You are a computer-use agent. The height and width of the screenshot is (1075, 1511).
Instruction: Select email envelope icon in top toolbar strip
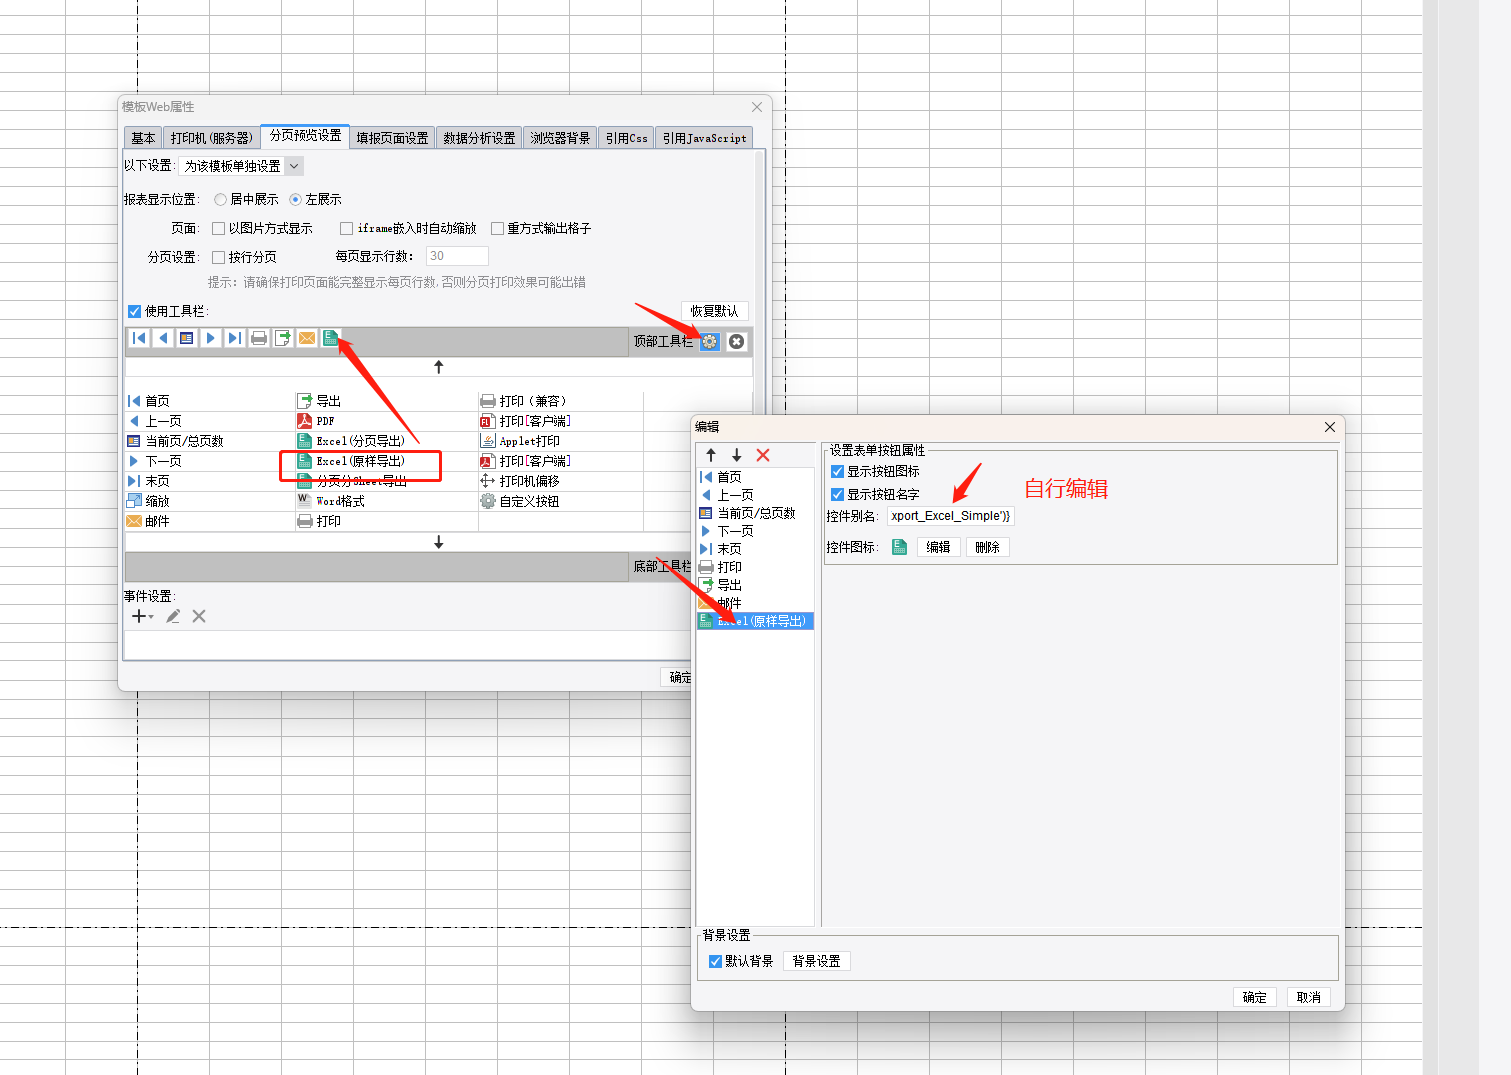point(307,338)
